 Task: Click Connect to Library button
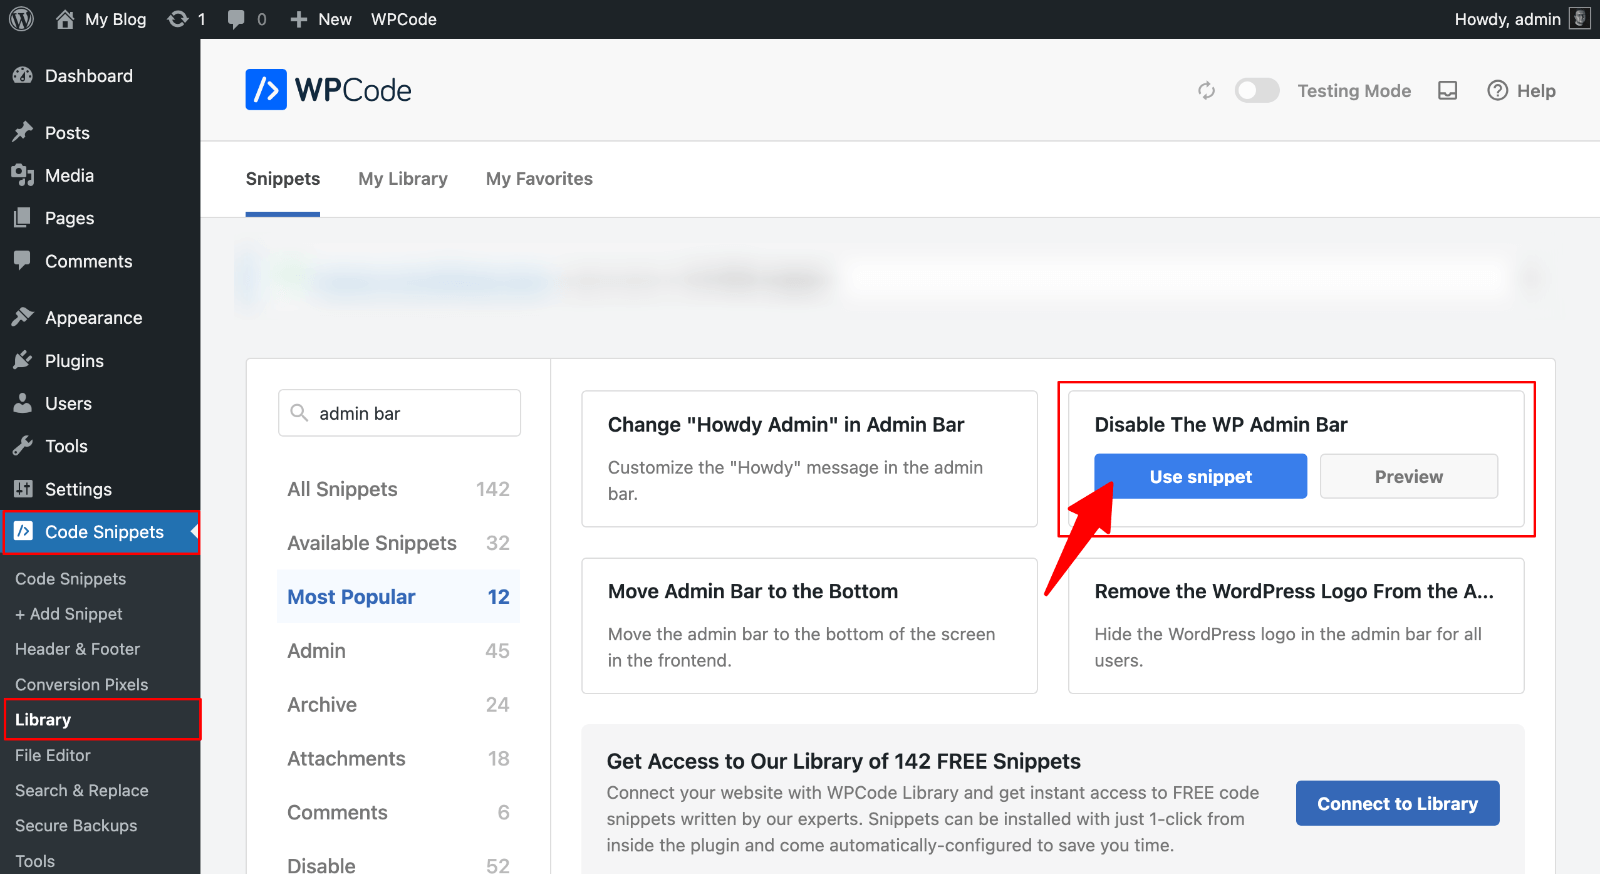(1397, 803)
